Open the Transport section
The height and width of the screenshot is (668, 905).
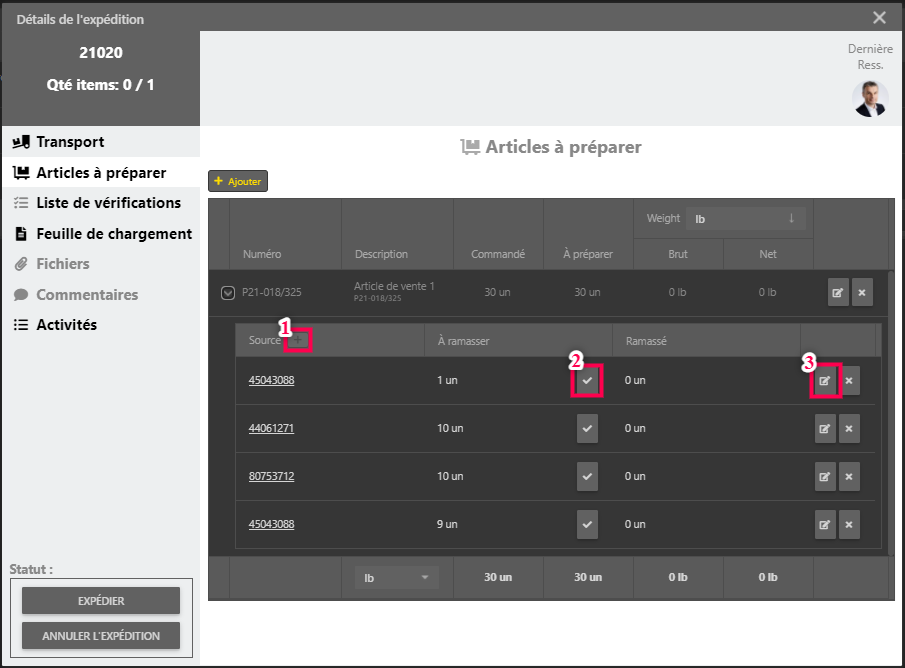tap(101, 141)
